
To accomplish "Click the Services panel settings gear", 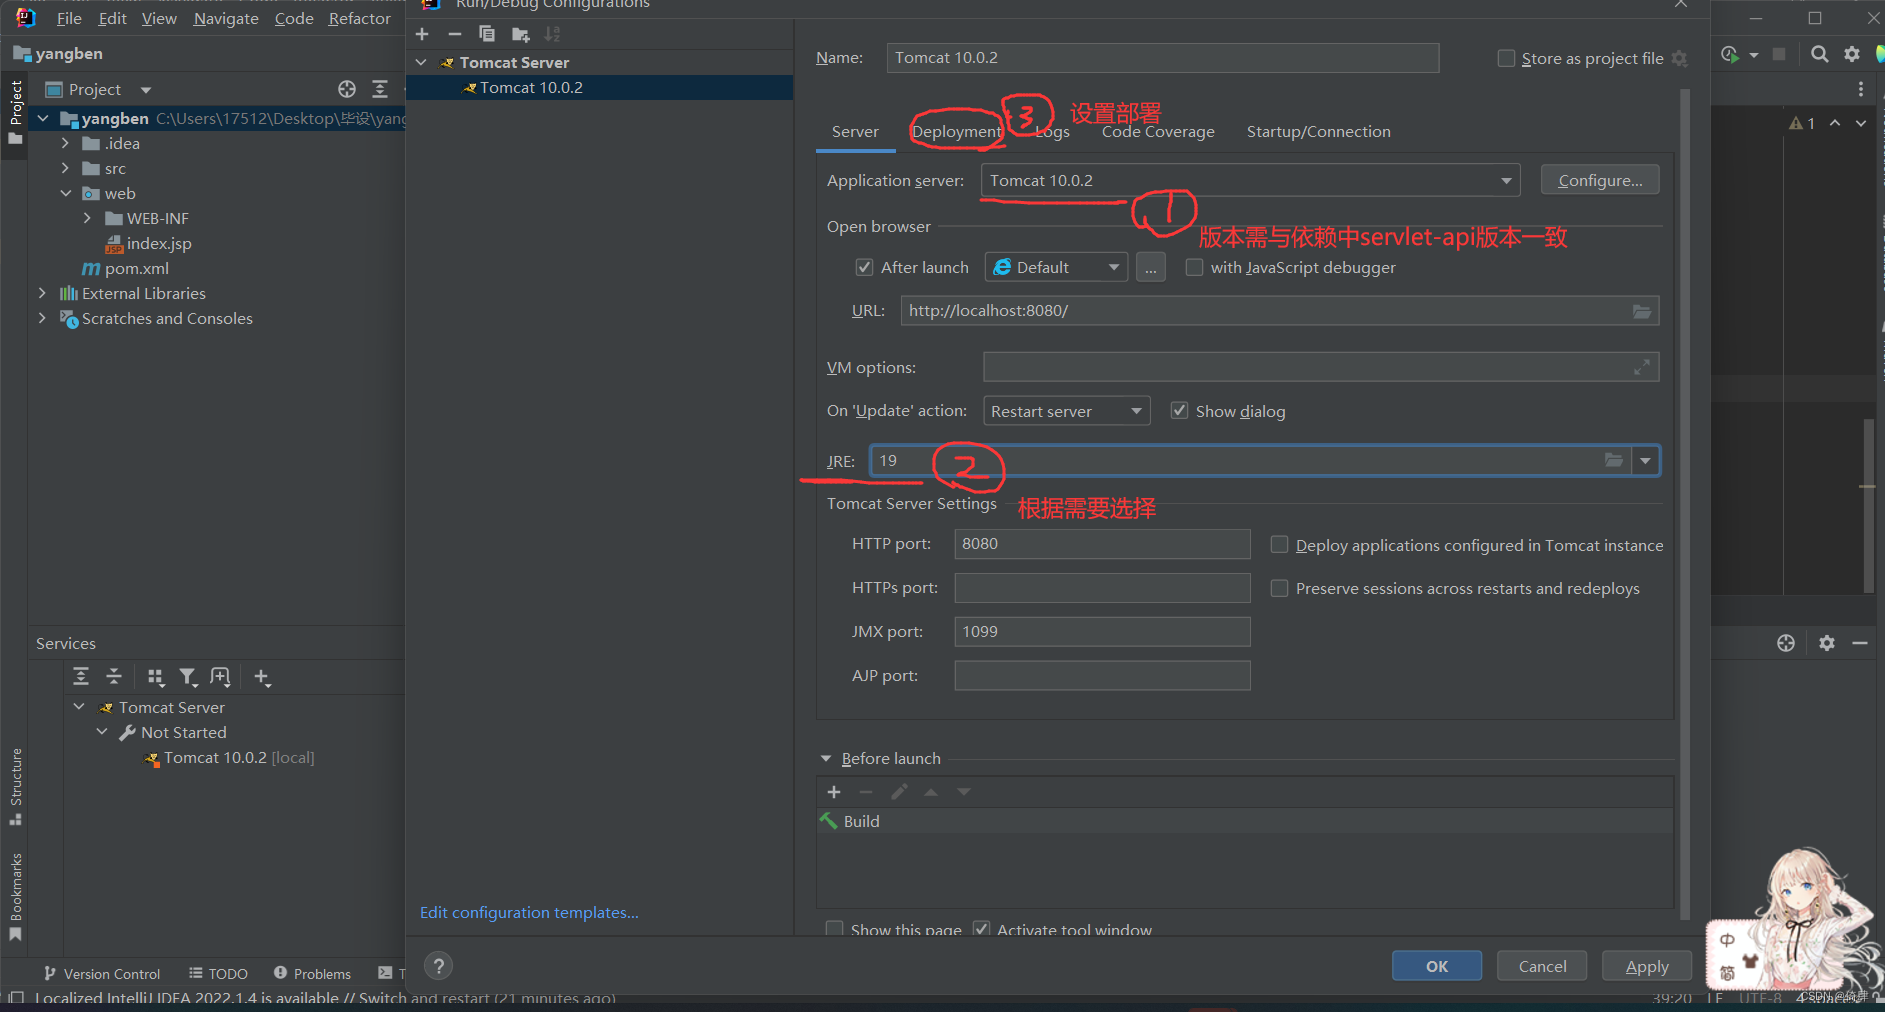I will click(x=1827, y=643).
